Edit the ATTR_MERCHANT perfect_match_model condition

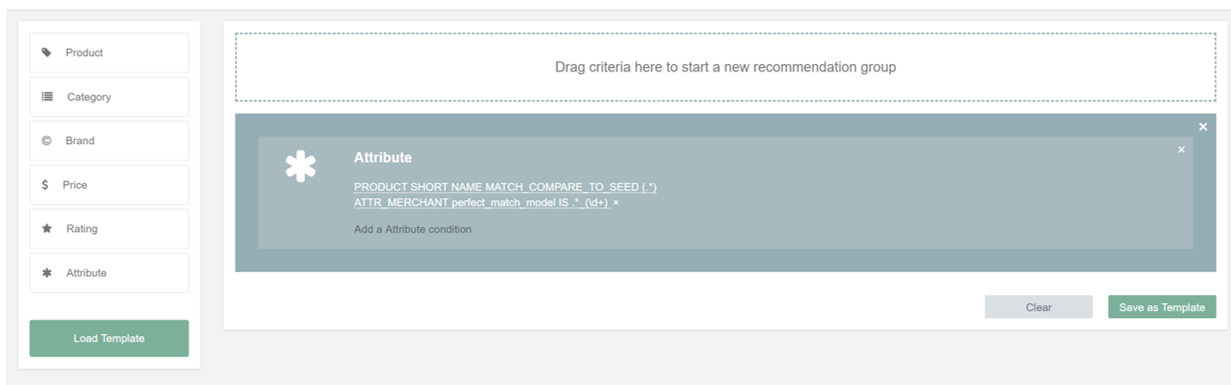[481, 203]
